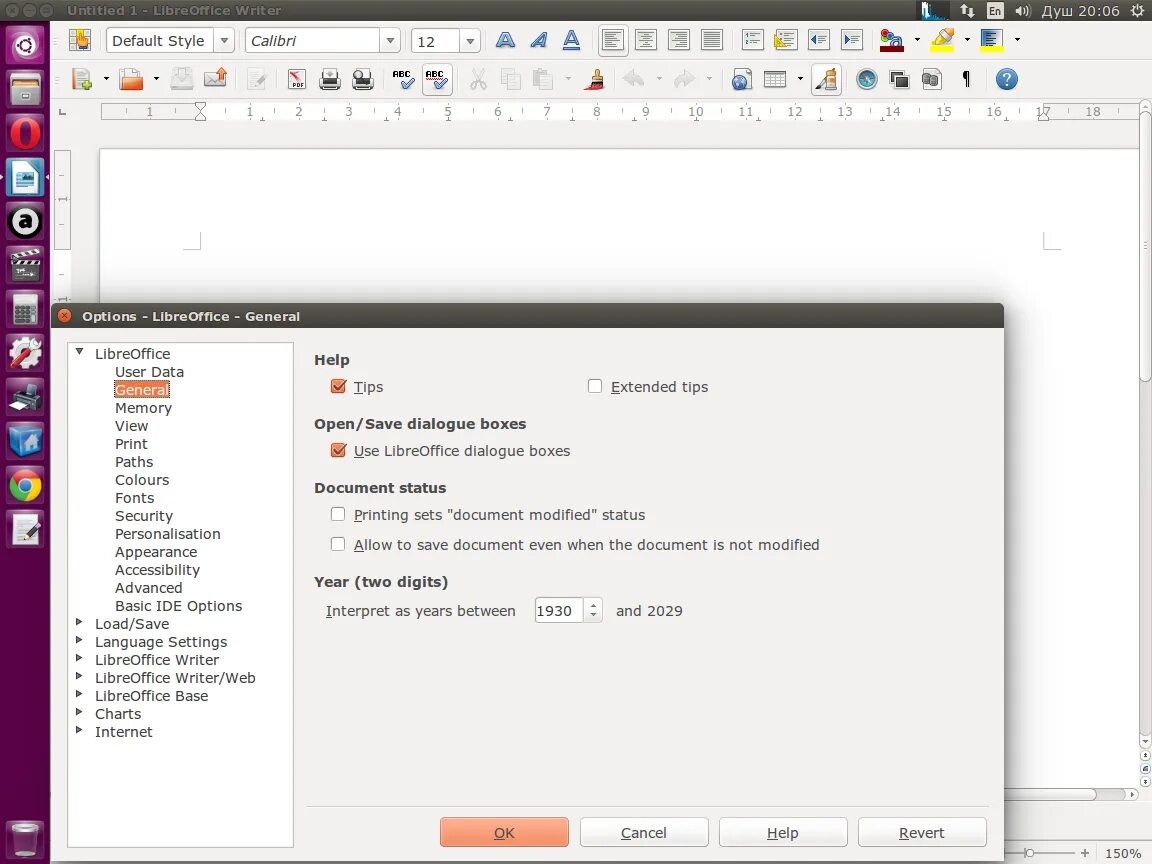Open the Navigator compass icon
This screenshot has width=1152, height=864.
pos(867,79)
